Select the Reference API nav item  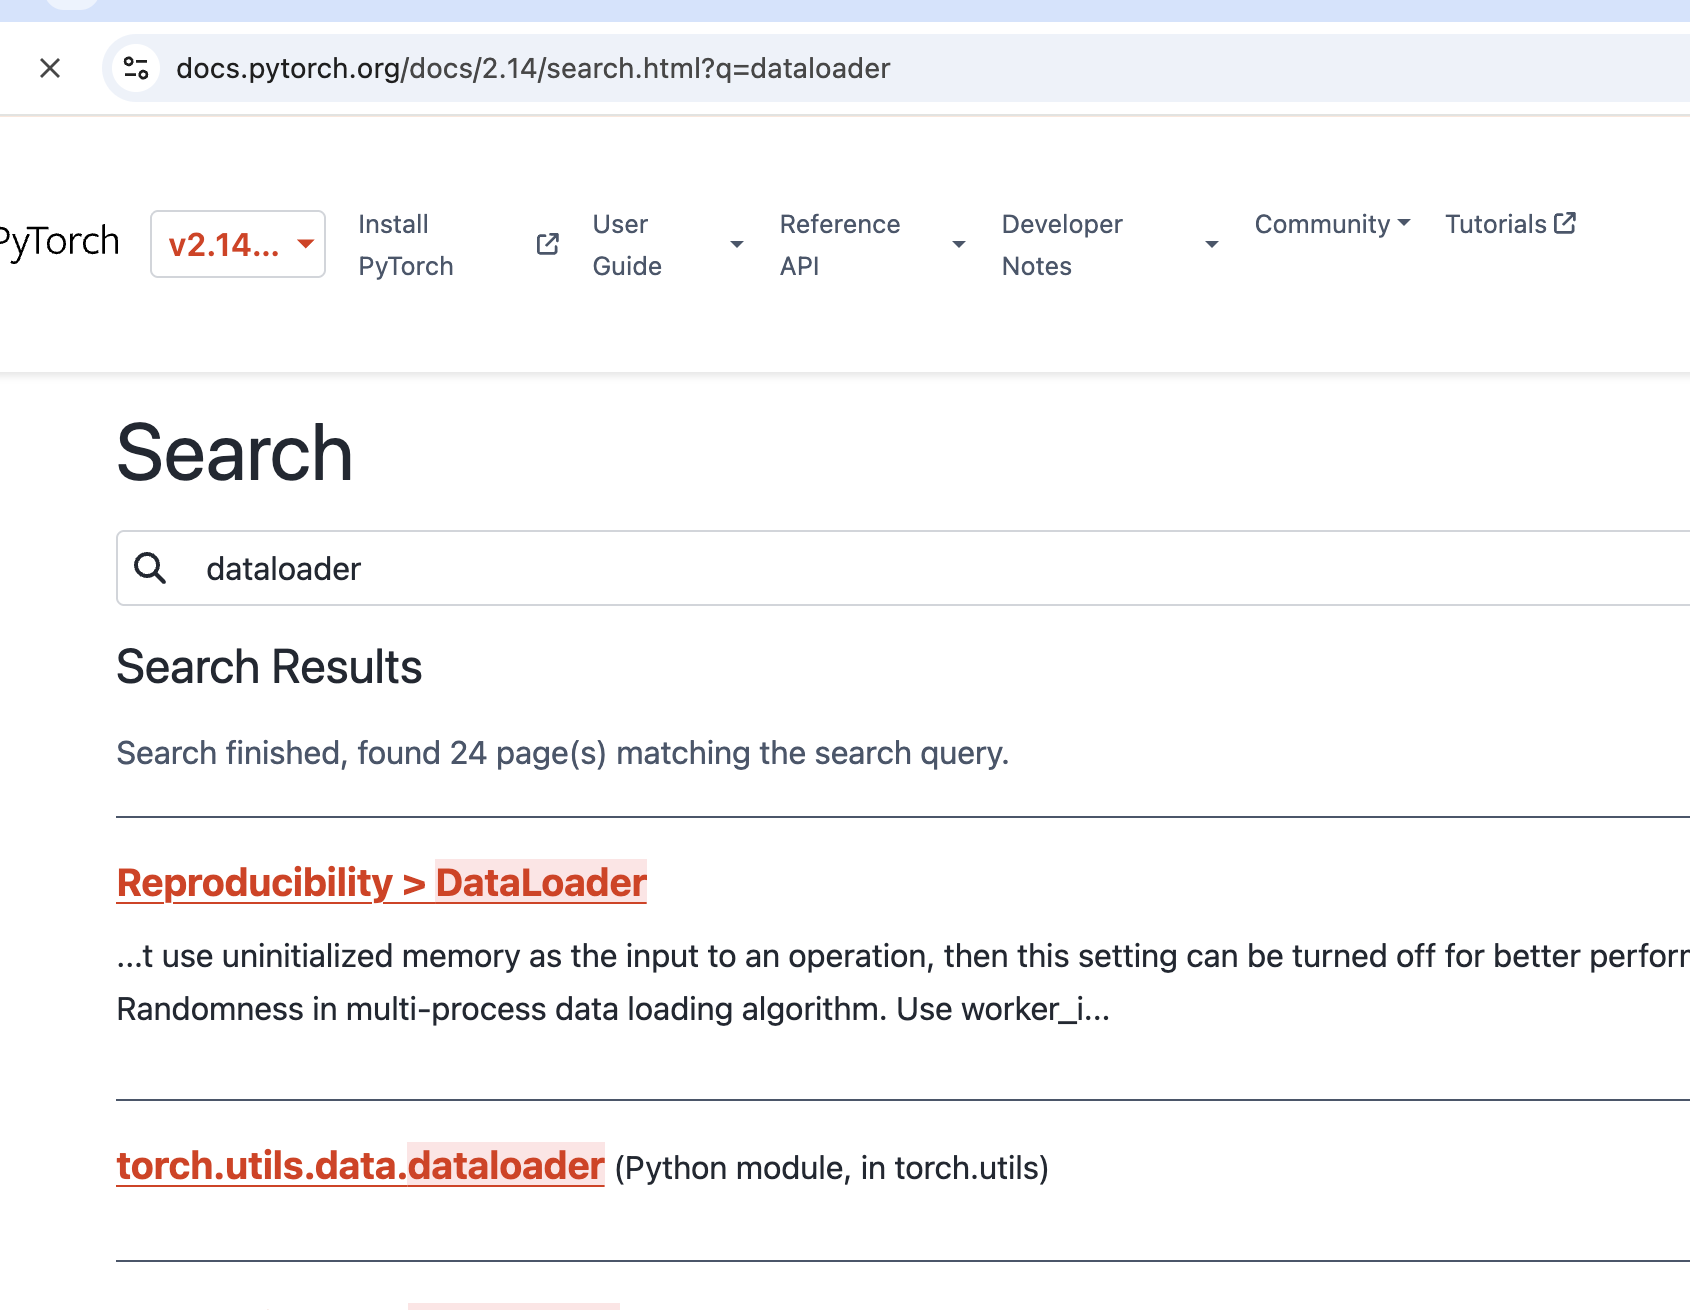tap(840, 245)
